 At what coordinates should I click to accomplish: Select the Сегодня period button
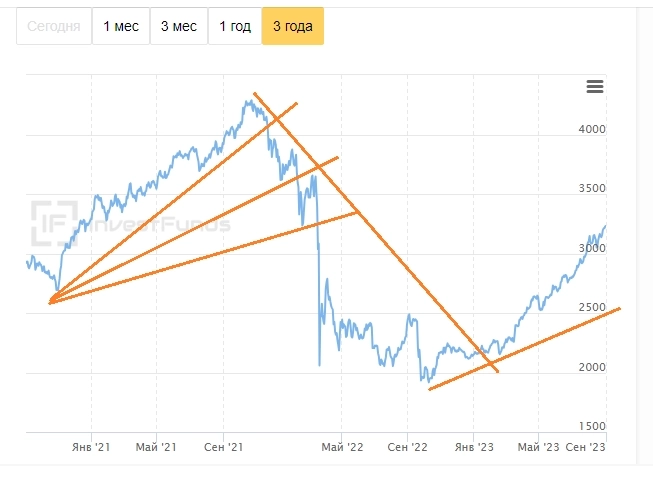[53, 26]
